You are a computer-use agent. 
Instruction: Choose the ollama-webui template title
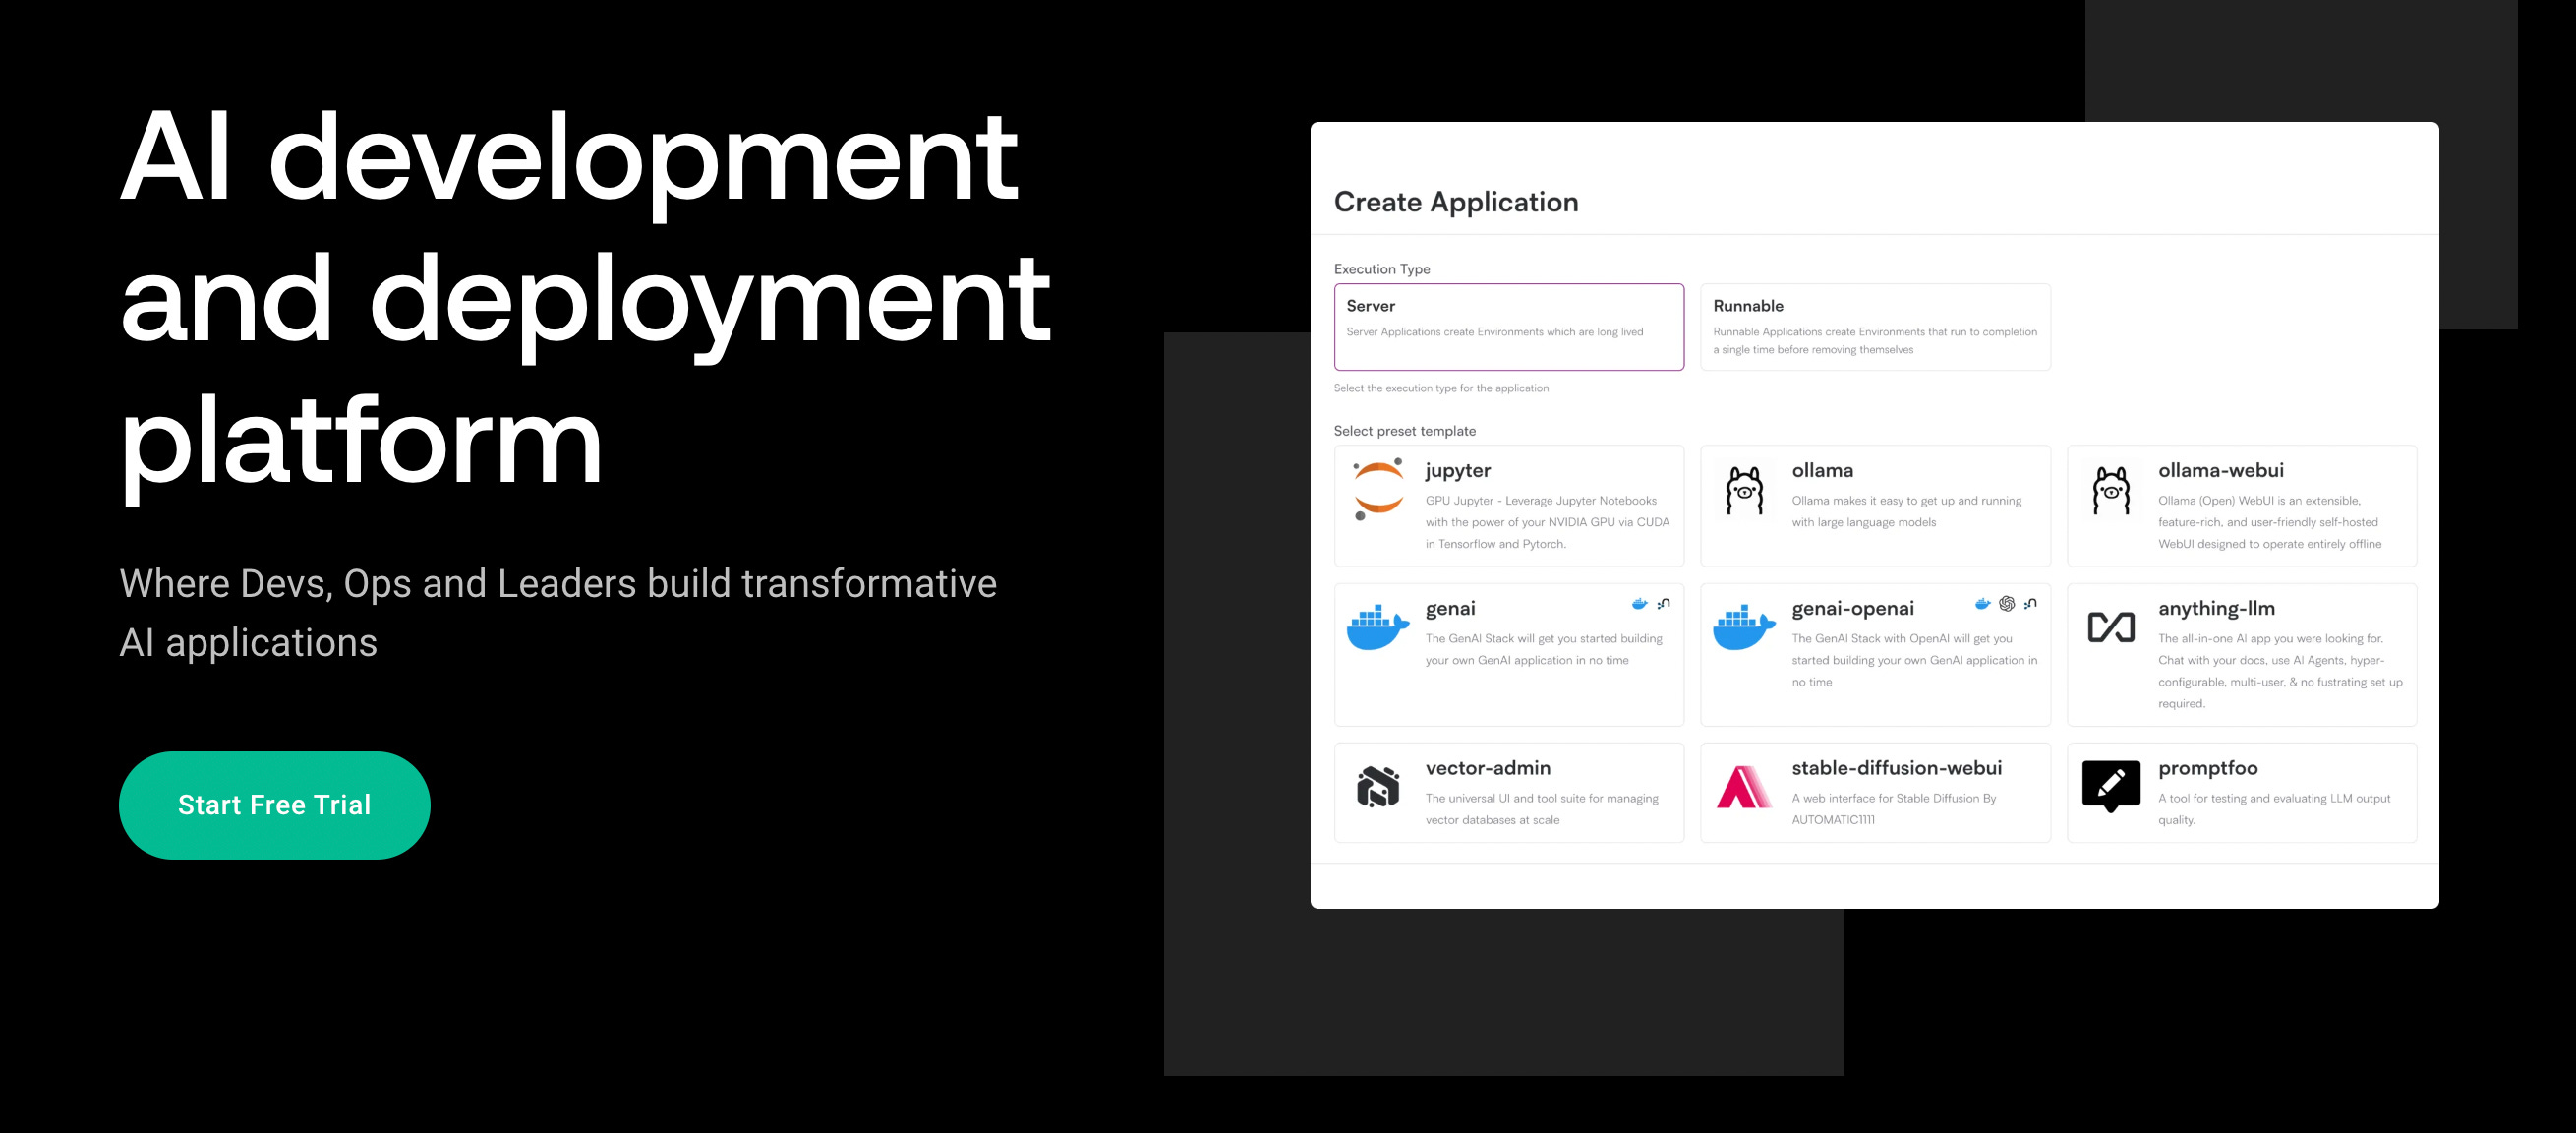2221,470
